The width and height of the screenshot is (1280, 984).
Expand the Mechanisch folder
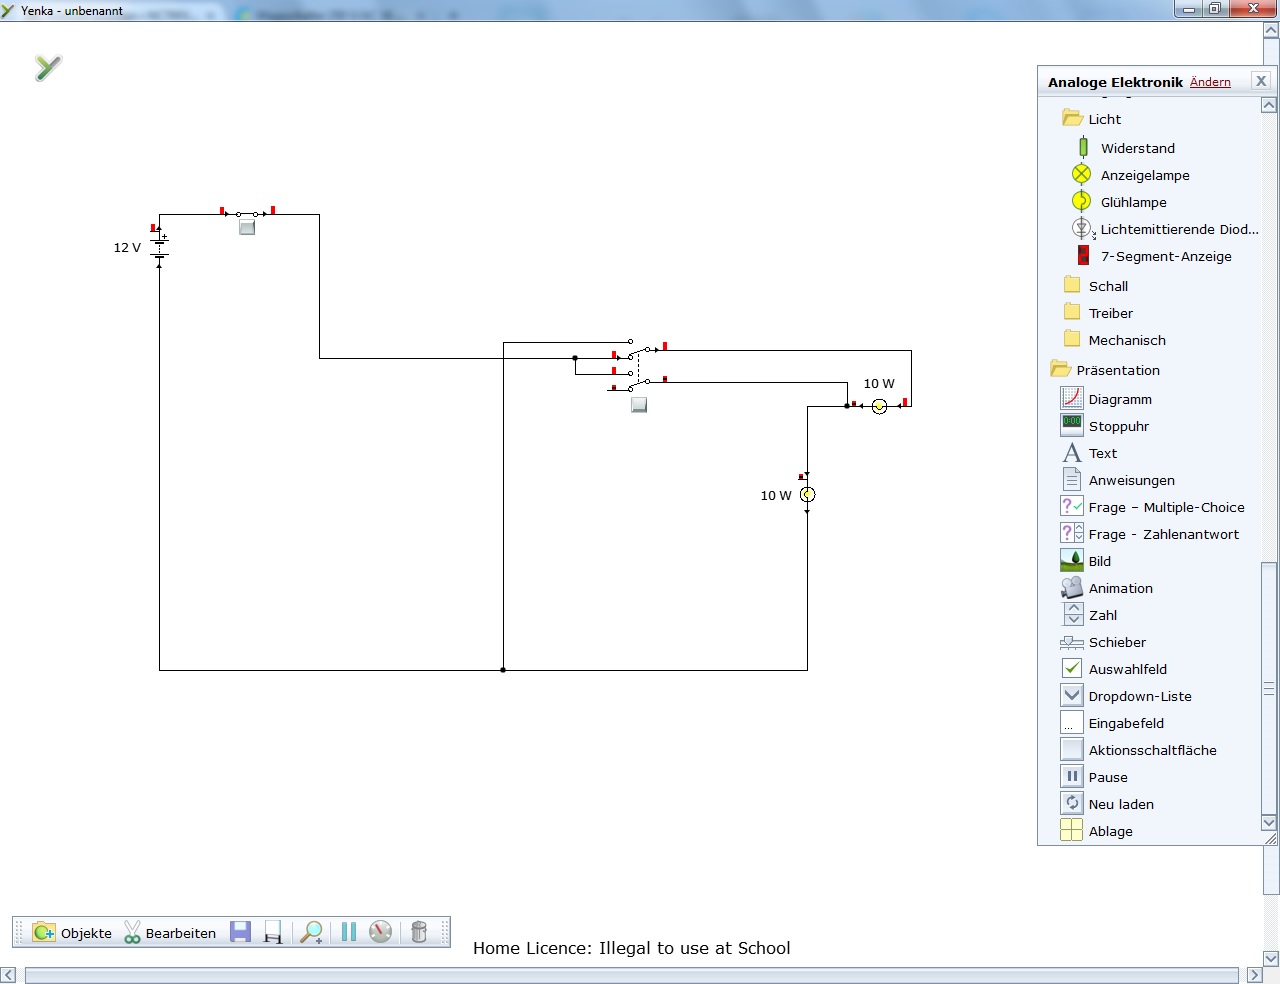(1126, 340)
